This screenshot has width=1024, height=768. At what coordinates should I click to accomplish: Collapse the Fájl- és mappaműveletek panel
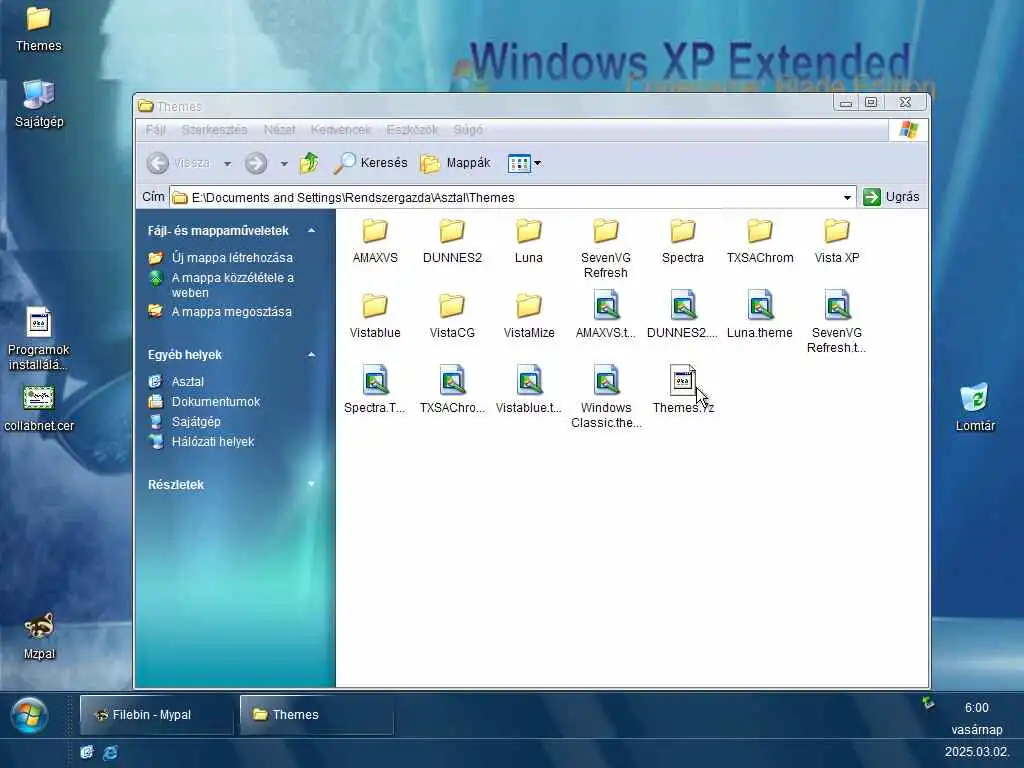pos(312,231)
